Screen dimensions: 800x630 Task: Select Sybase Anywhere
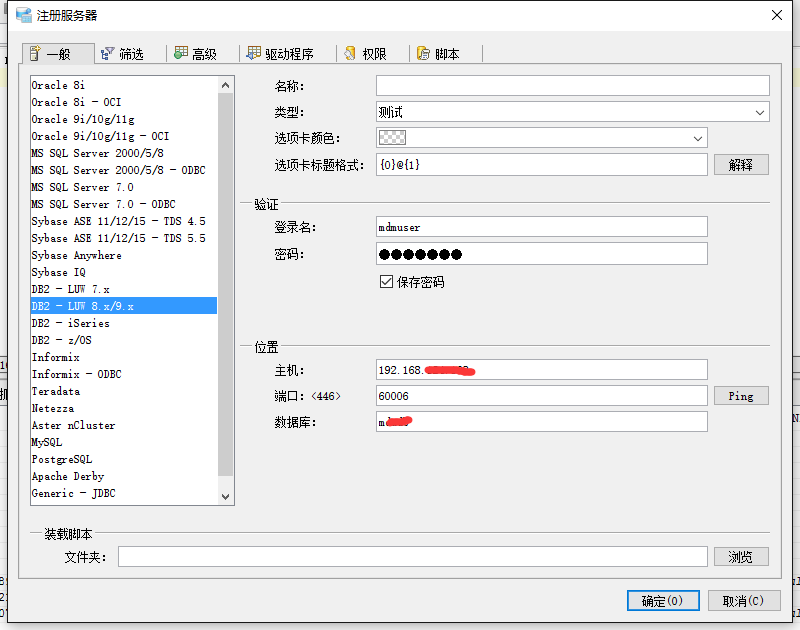tap(124, 255)
